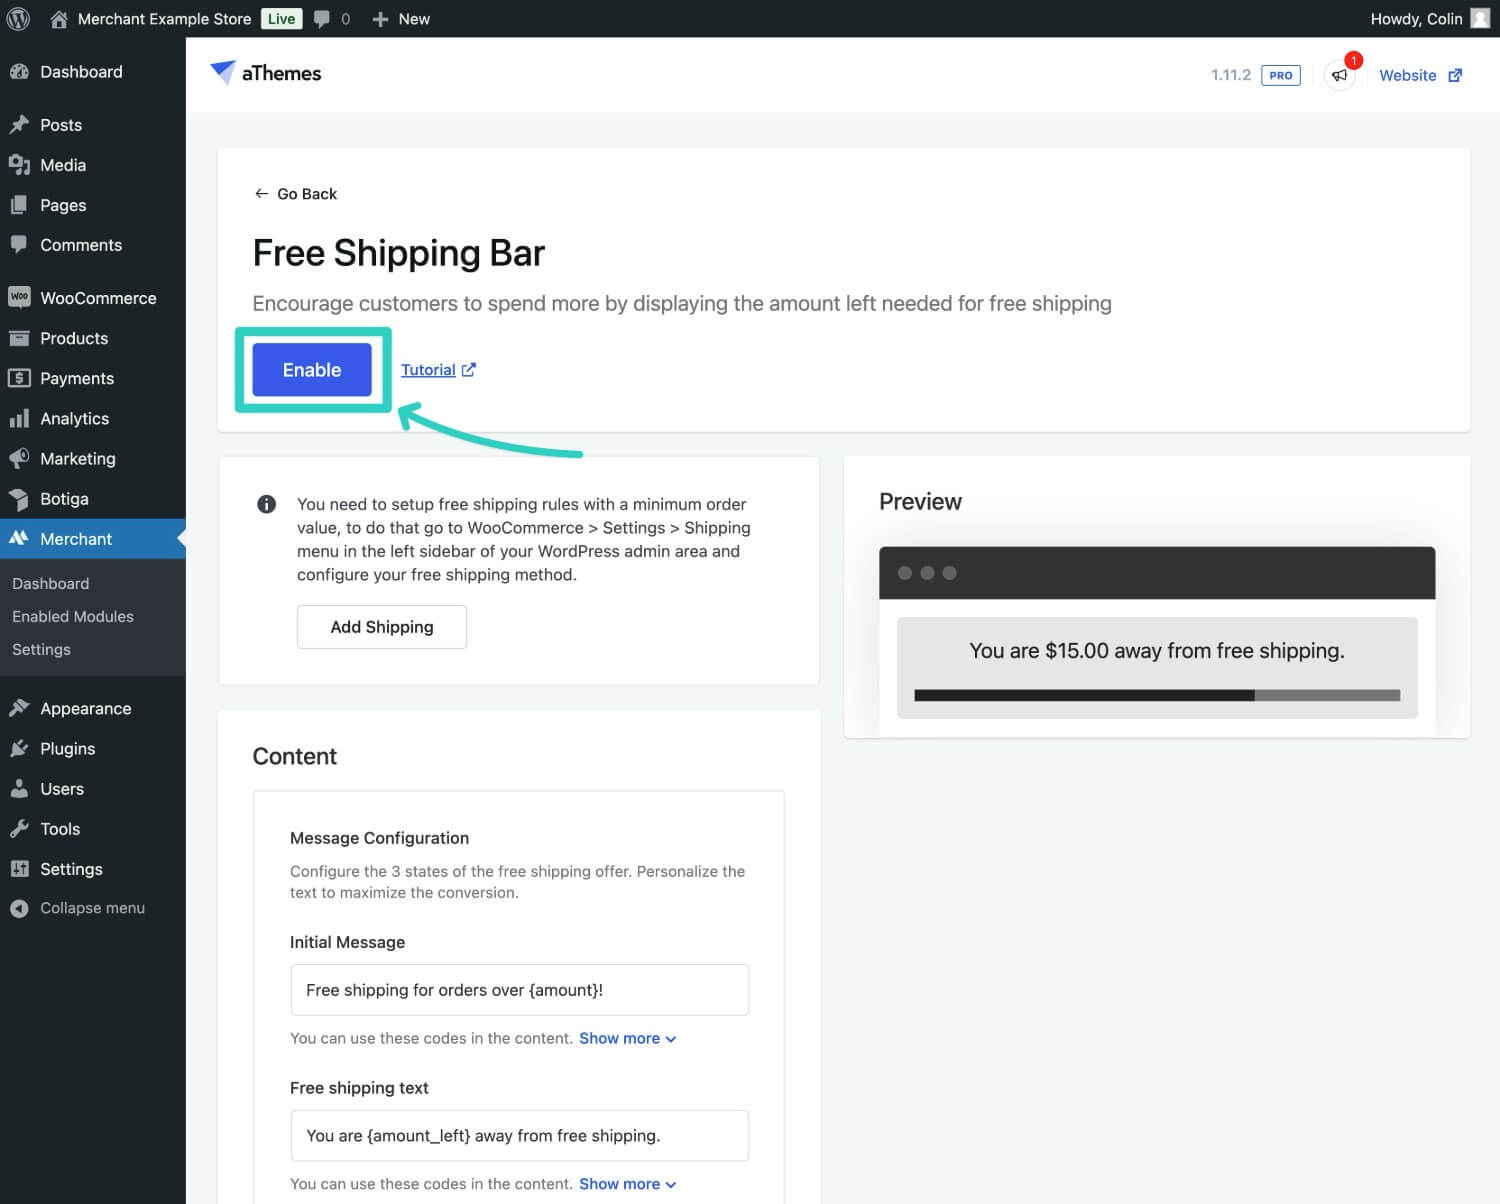
Task: Click the WordPress logo icon
Action: click(x=19, y=19)
